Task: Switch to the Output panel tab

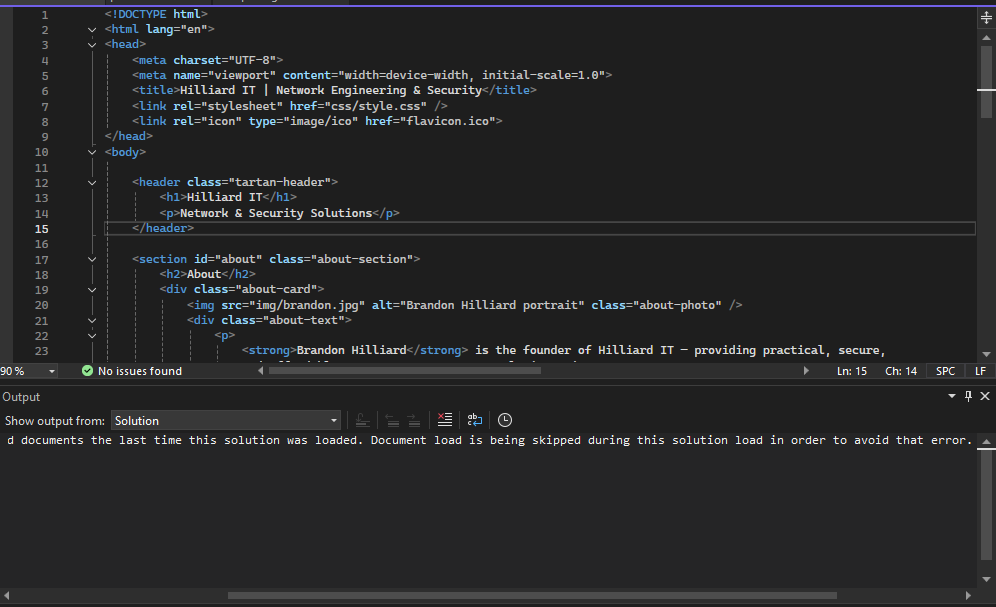Action: click(x=22, y=396)
